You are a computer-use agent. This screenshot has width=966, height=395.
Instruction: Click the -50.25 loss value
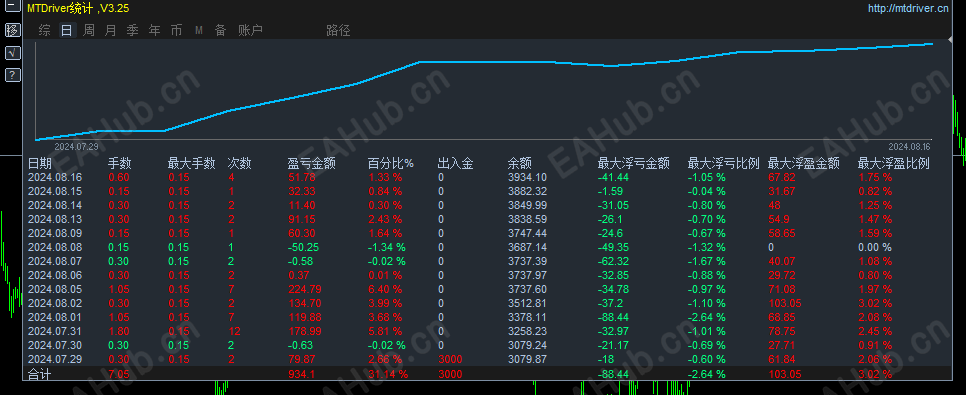pyautogui.click(x=303, y=247)
